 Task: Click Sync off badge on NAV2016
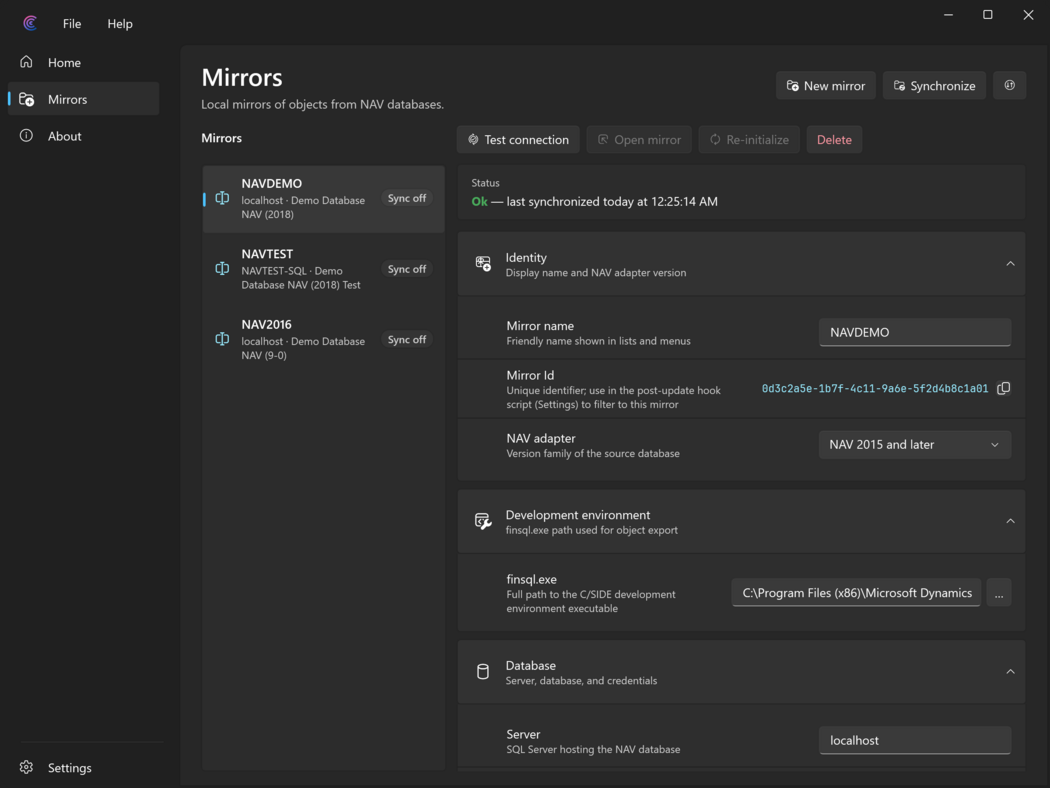pos(406,339)
